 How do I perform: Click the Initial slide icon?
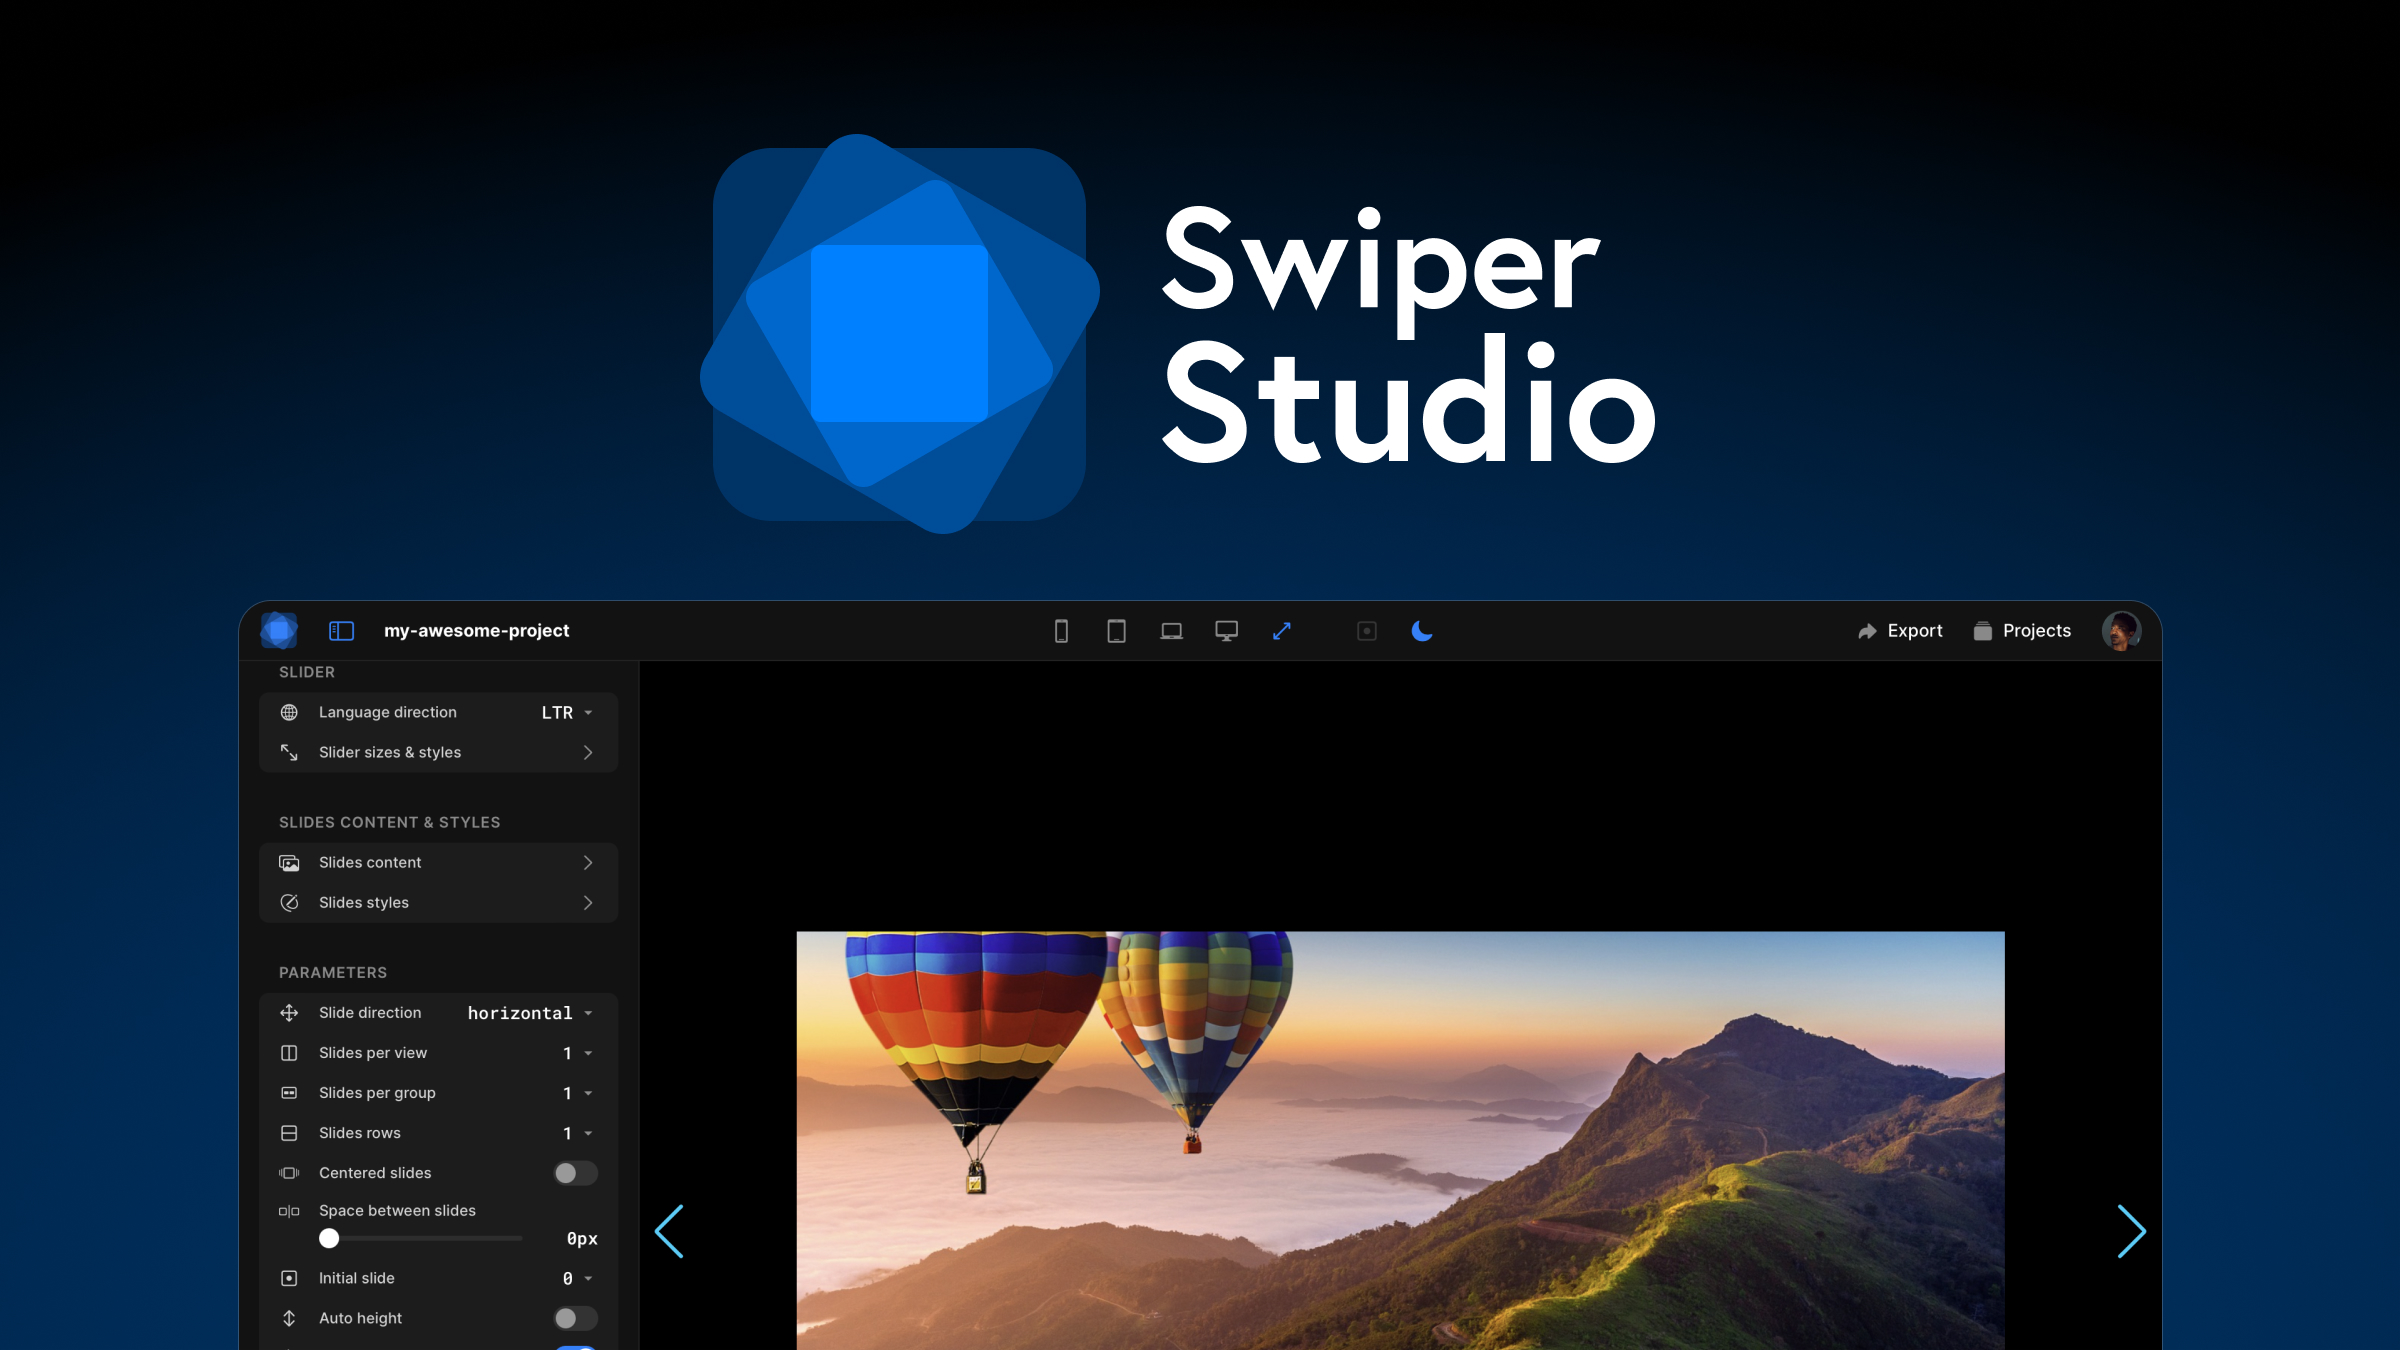tap(289, 1278)
